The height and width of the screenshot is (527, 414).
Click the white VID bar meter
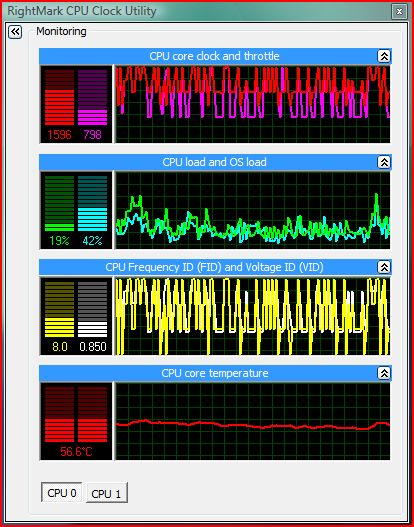click(92, 309)
